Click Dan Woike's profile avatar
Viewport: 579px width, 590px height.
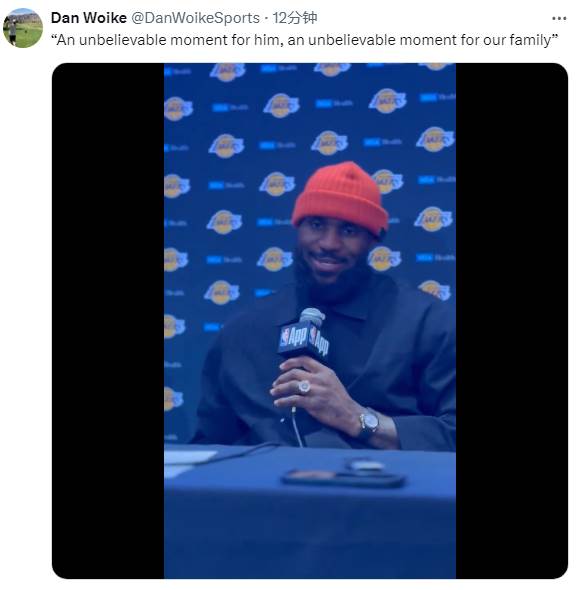pos(23,28)
